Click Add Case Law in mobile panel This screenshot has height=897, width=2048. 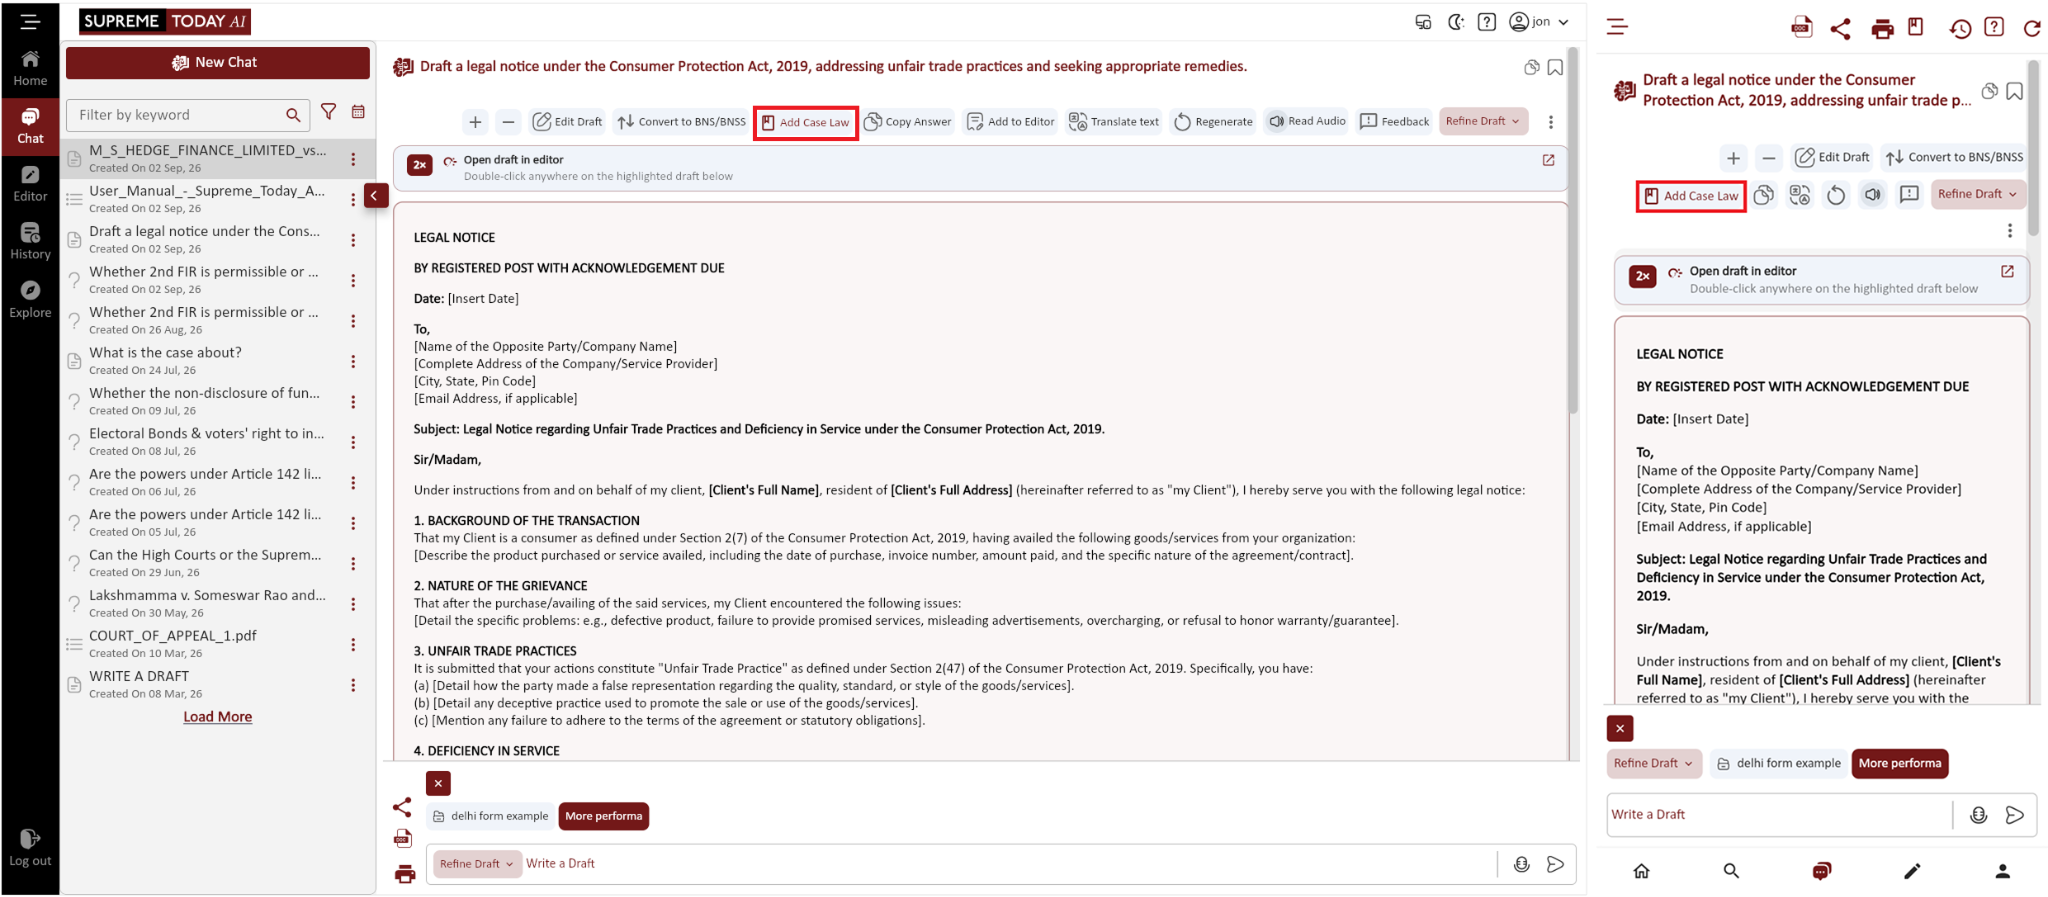tap(1691, 196)
